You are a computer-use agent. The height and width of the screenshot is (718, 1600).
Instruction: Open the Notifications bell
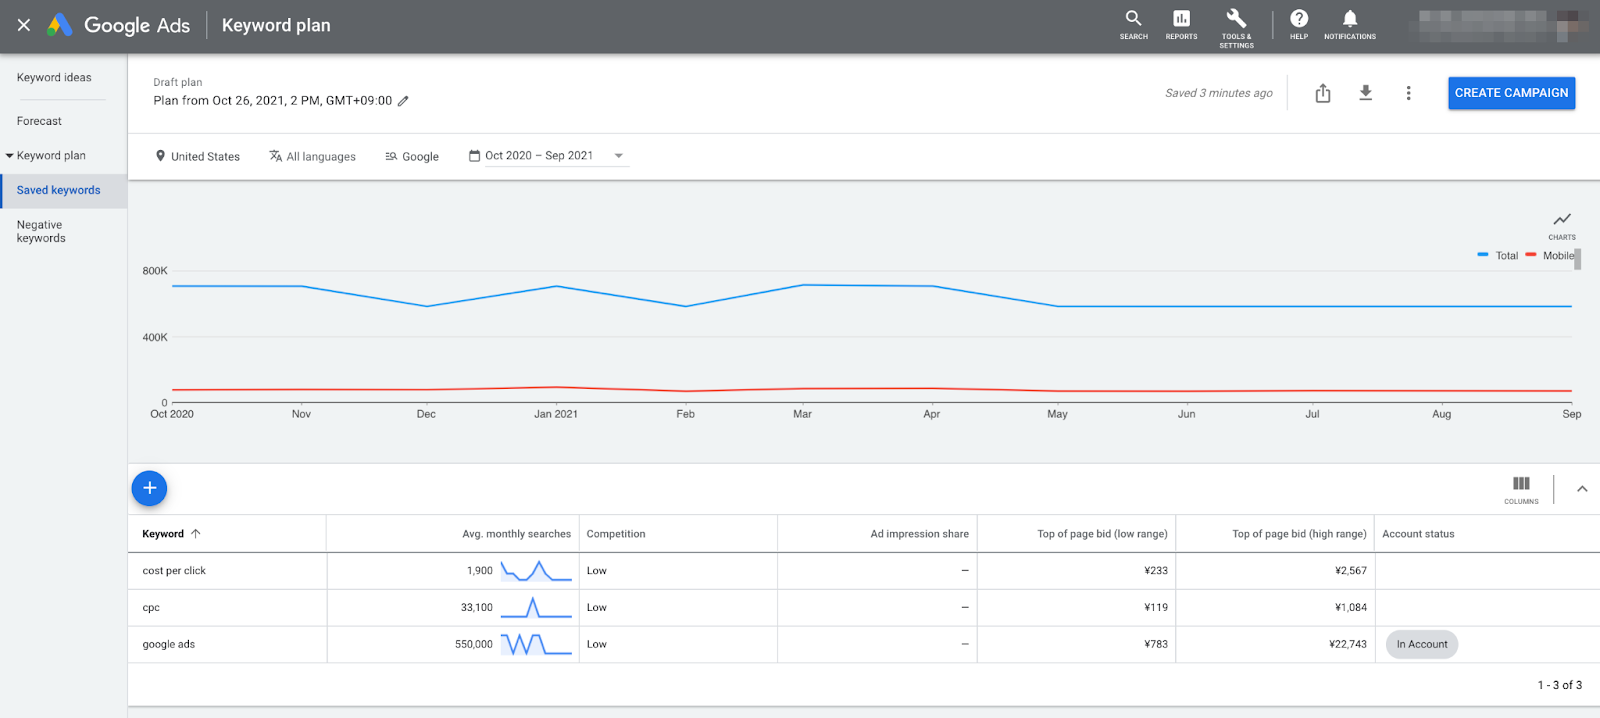[x=1350, y=25]
